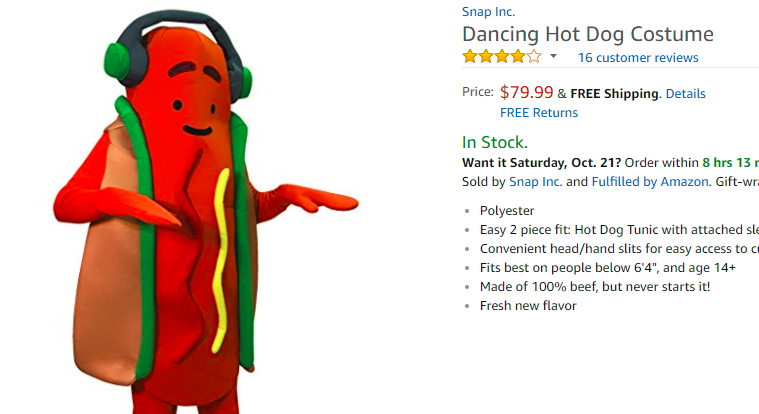This screenshot has width=759, height=414.
Task: Click the Fresh new flavor bullet
Action: click(528, 306)
